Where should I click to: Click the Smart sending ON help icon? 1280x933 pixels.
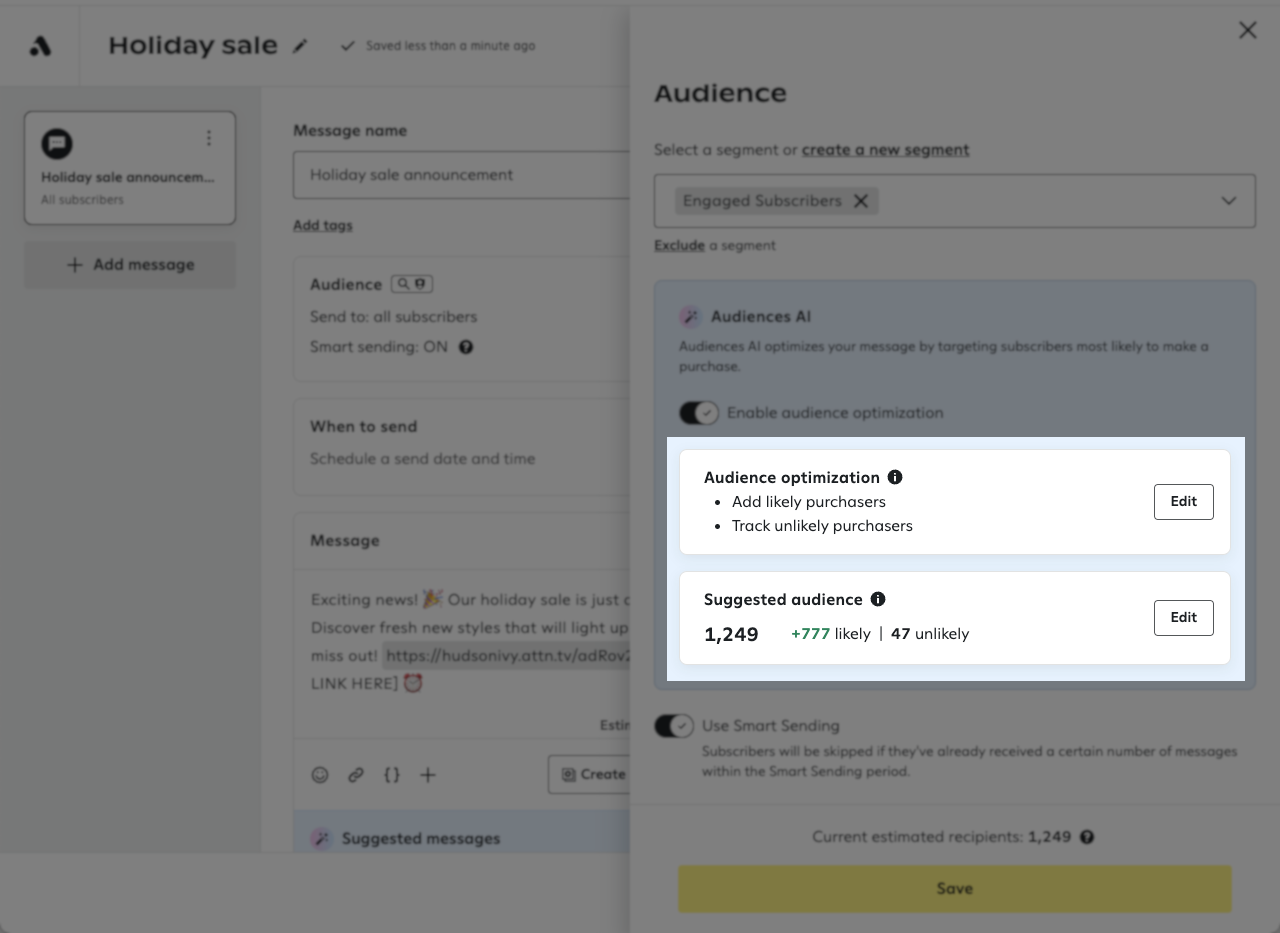(x=465, y=347)
